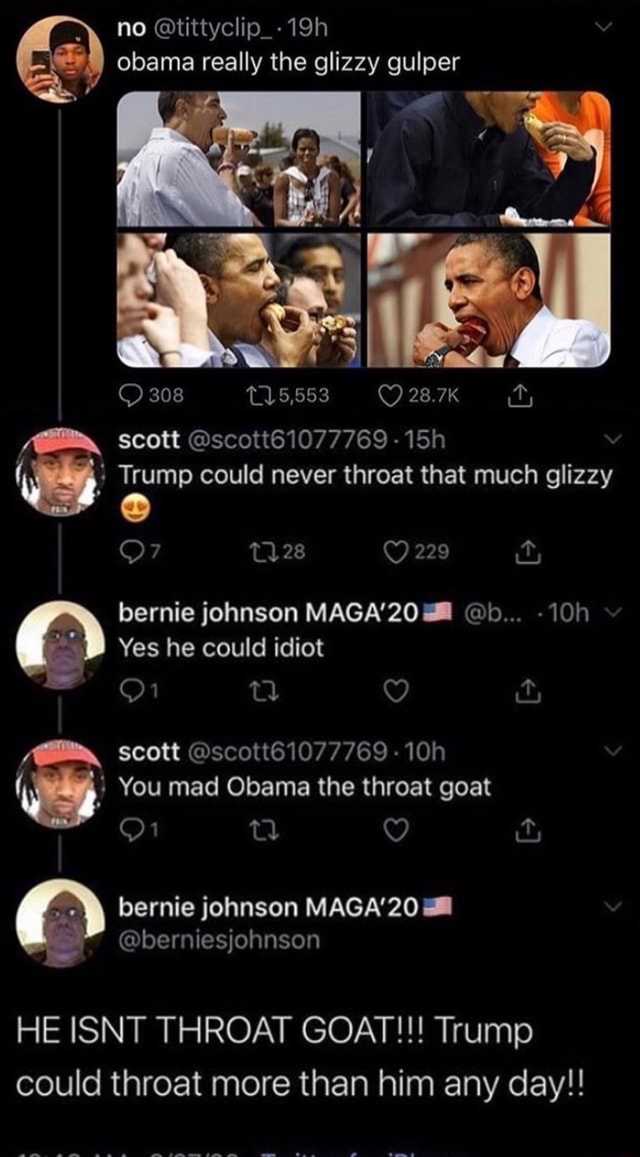Click the reply icon on @tittyclip_'s tweet

[131, 395]
